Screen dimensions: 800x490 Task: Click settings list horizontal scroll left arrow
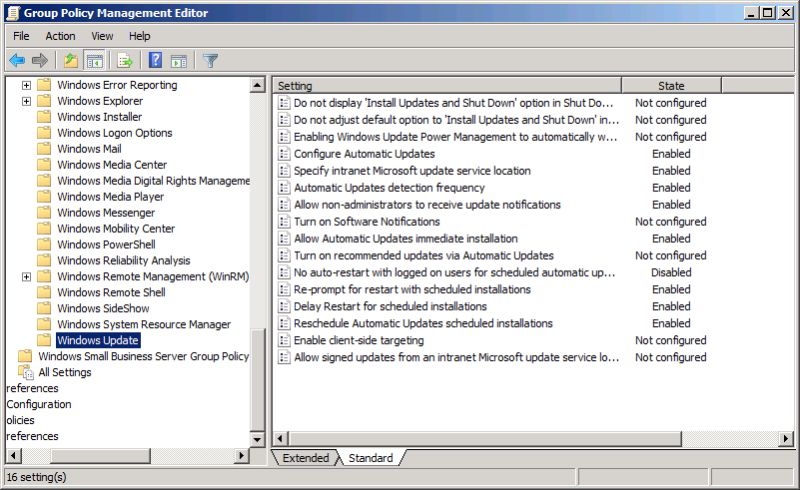[x=280, y=438]
